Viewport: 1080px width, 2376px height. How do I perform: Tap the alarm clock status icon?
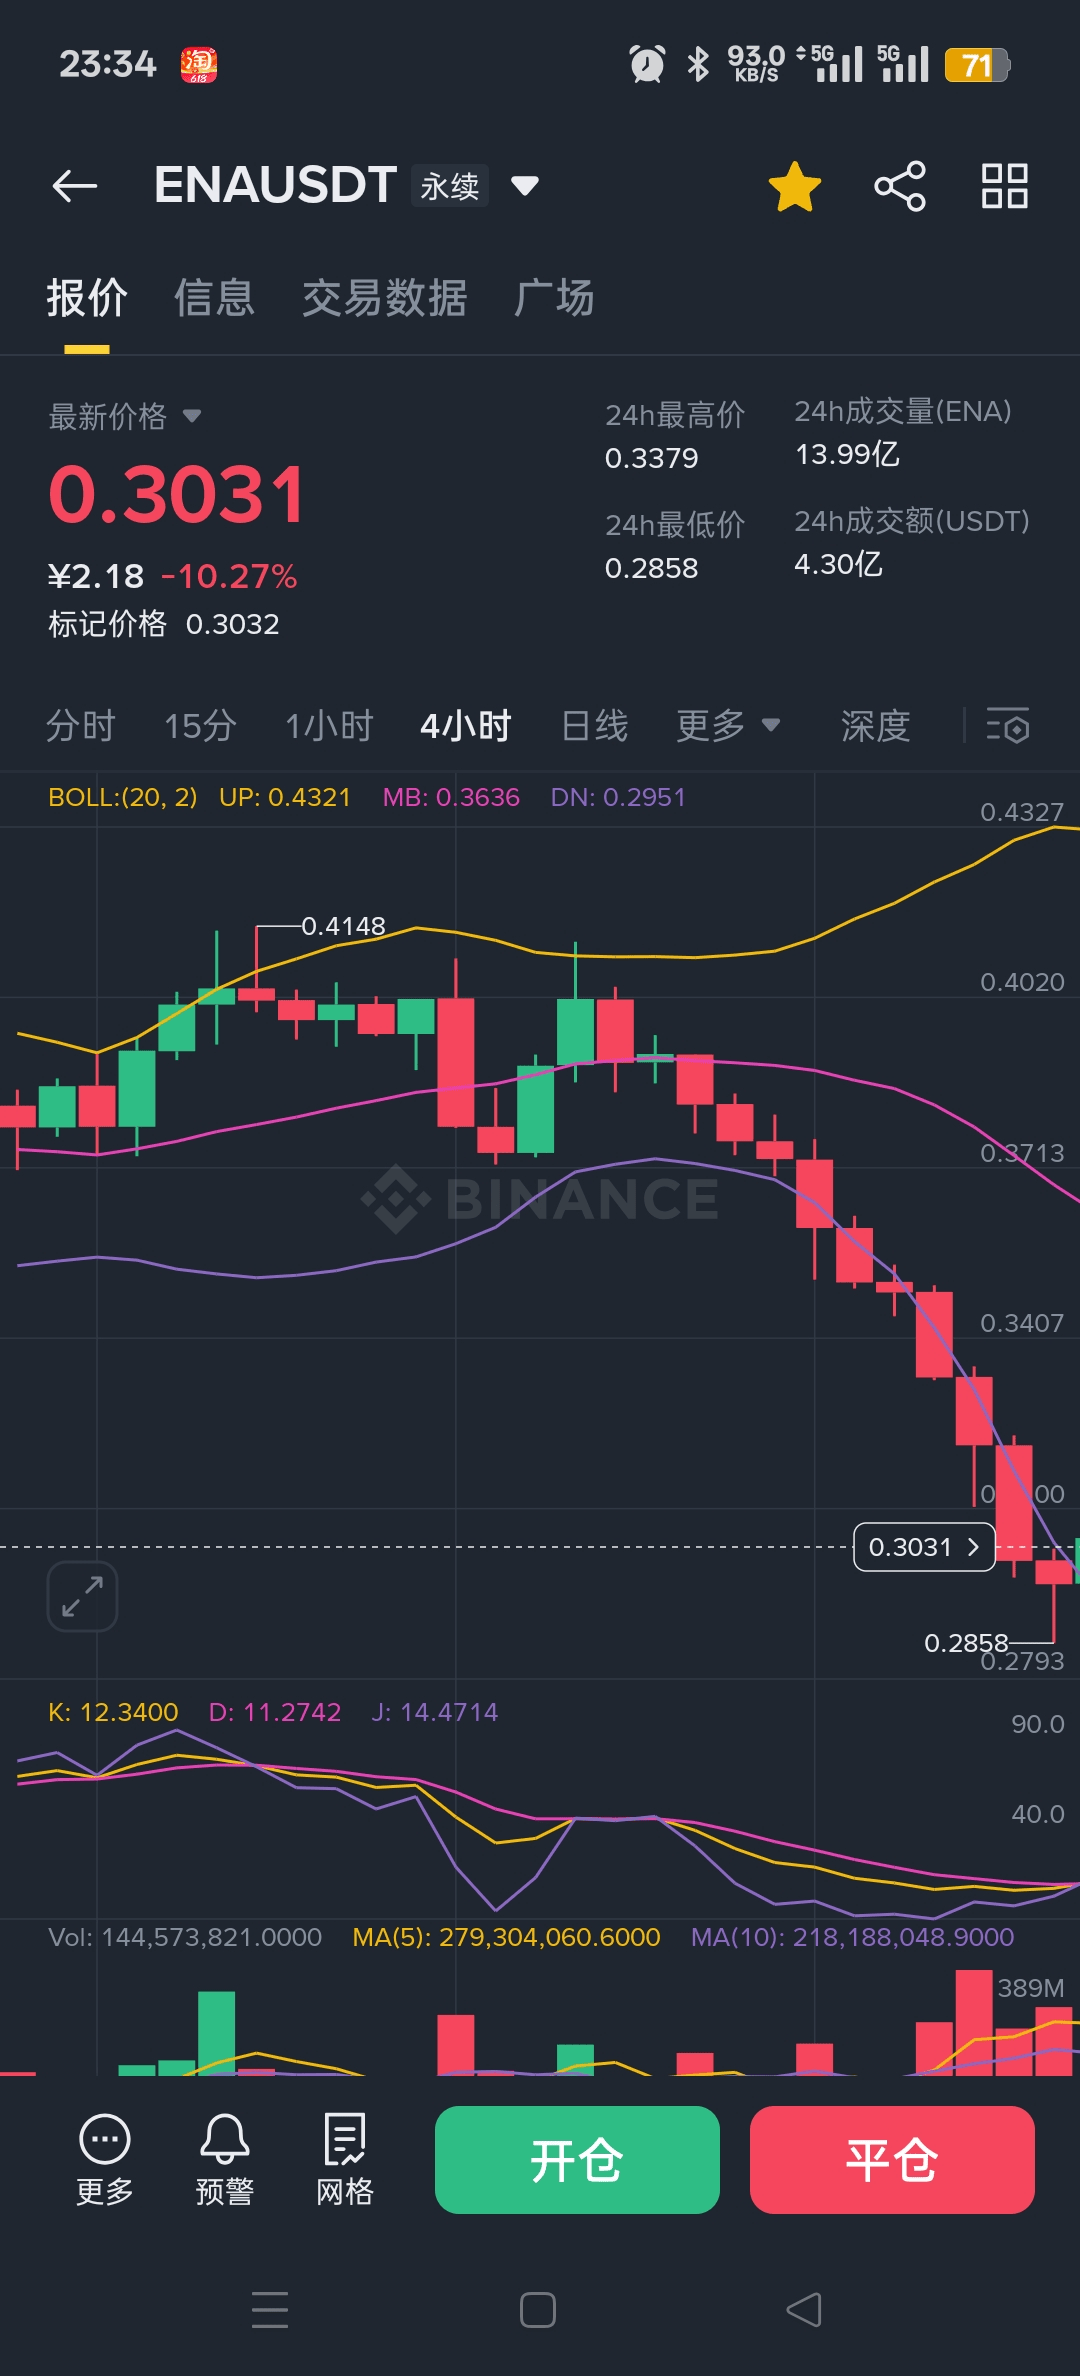[x=647, y=65]
